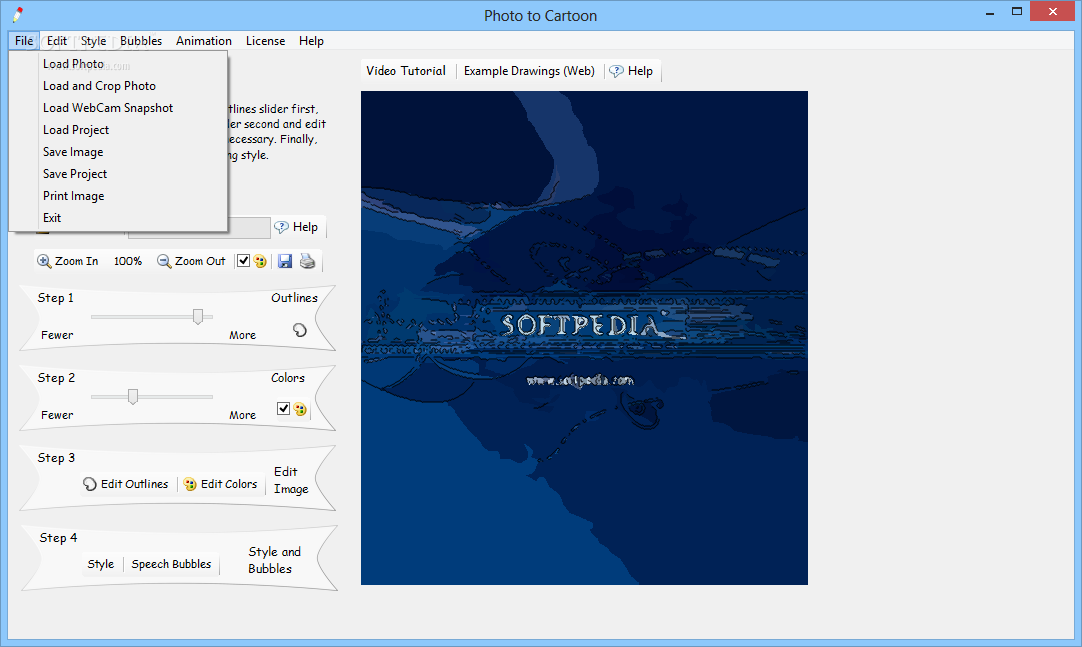This screenshot has width=1082, height=647.
Task: Select Save Project in the File menu
Action: 75,174
